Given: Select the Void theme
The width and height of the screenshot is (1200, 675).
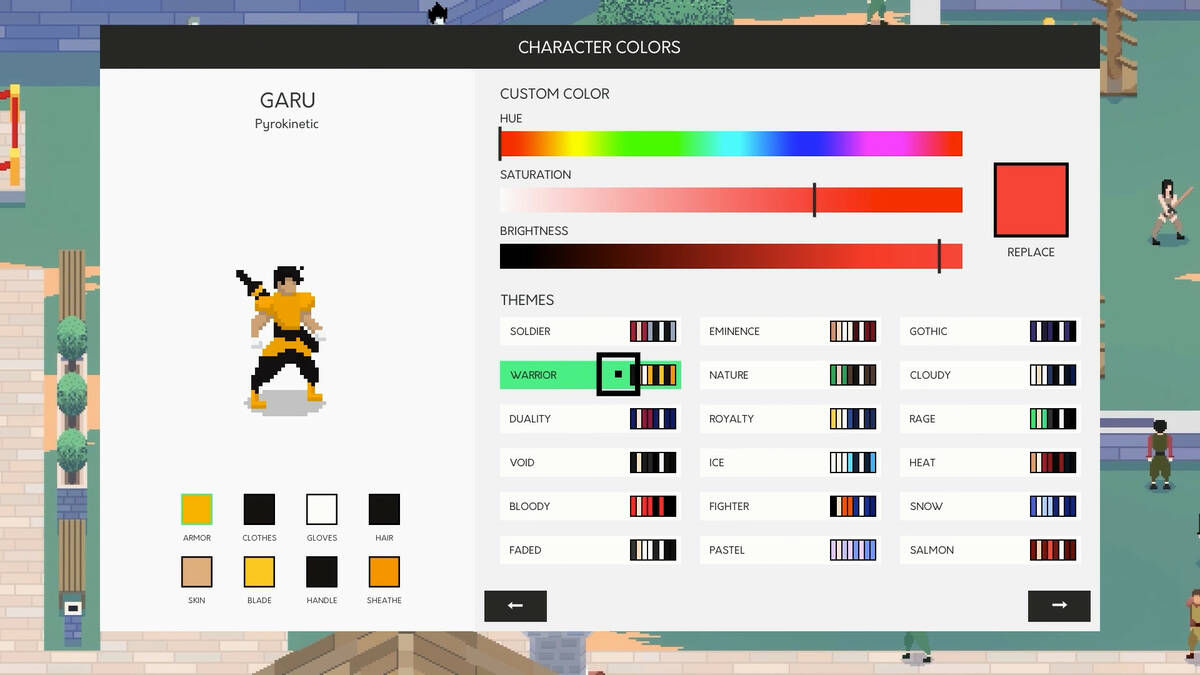Looking at the screenshot, I should pyautogui.click(x=590, y=463).
